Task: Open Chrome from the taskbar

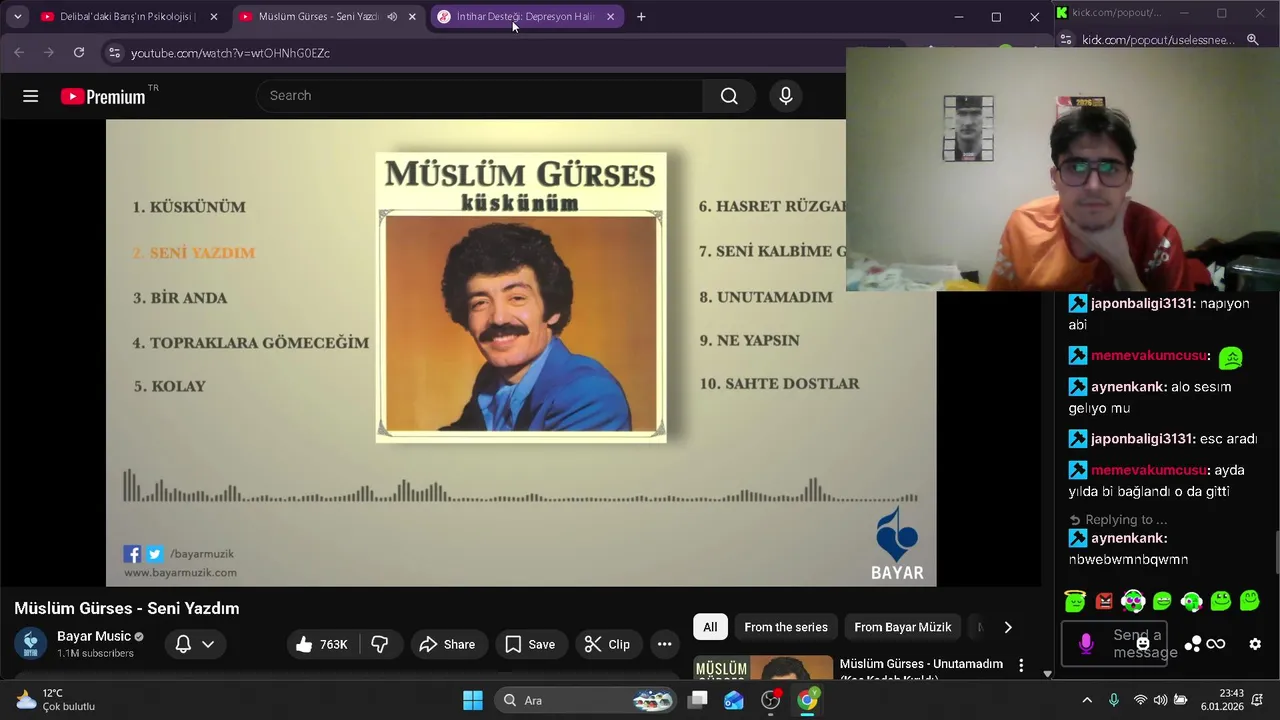Action: [x=807, y=700]
